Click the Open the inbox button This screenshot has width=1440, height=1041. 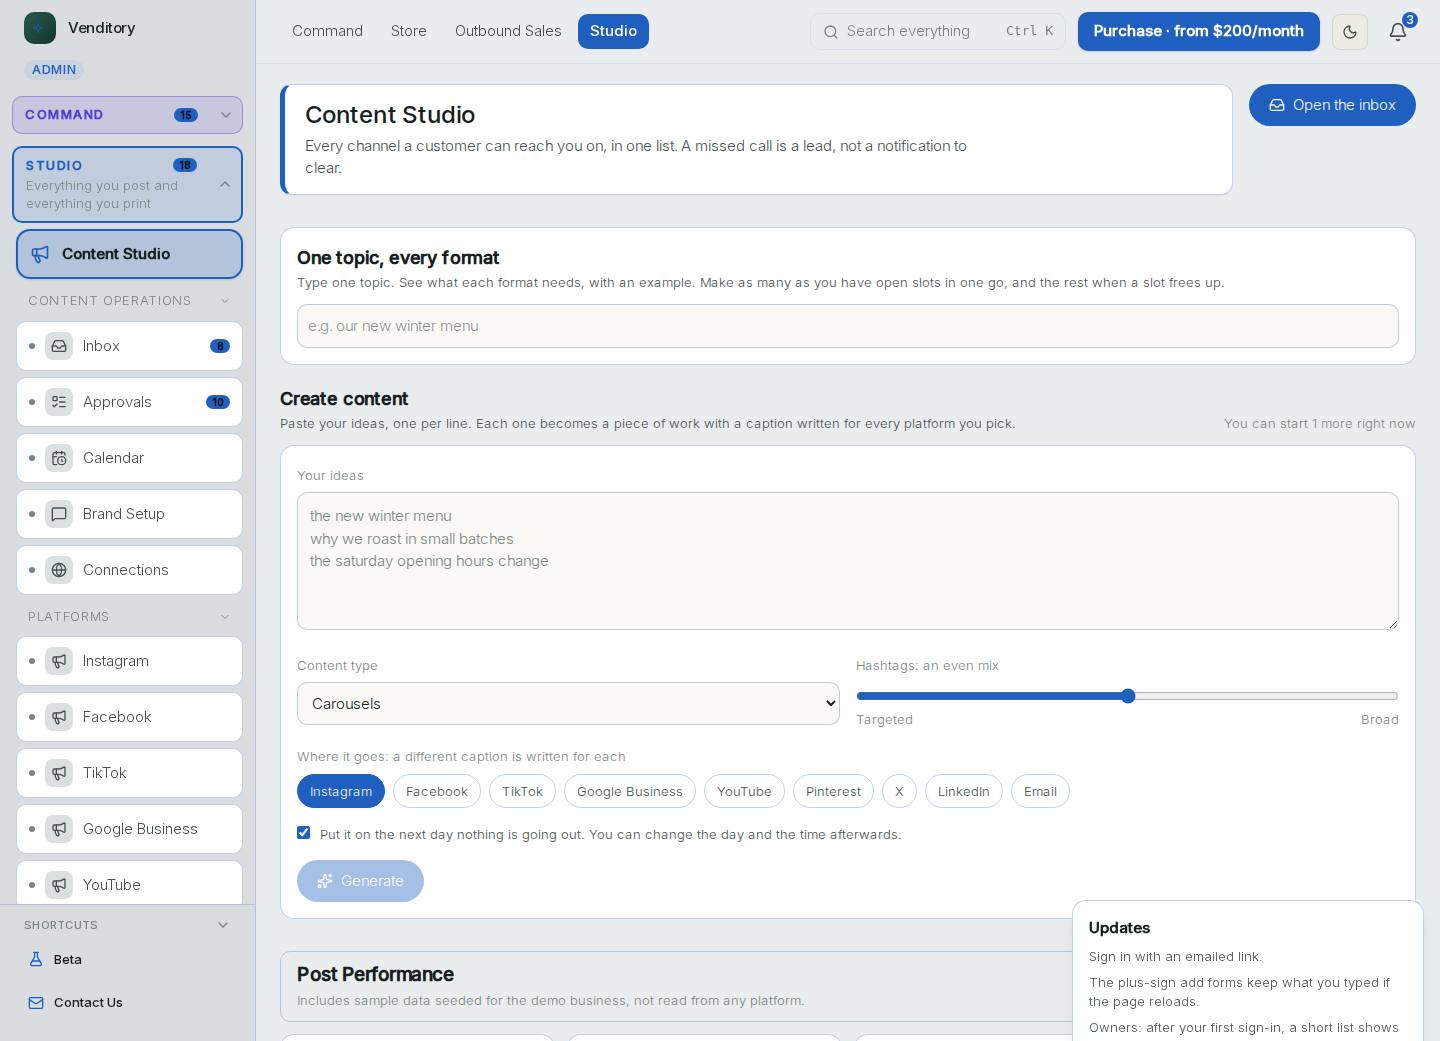click(x=1332, y=105)
